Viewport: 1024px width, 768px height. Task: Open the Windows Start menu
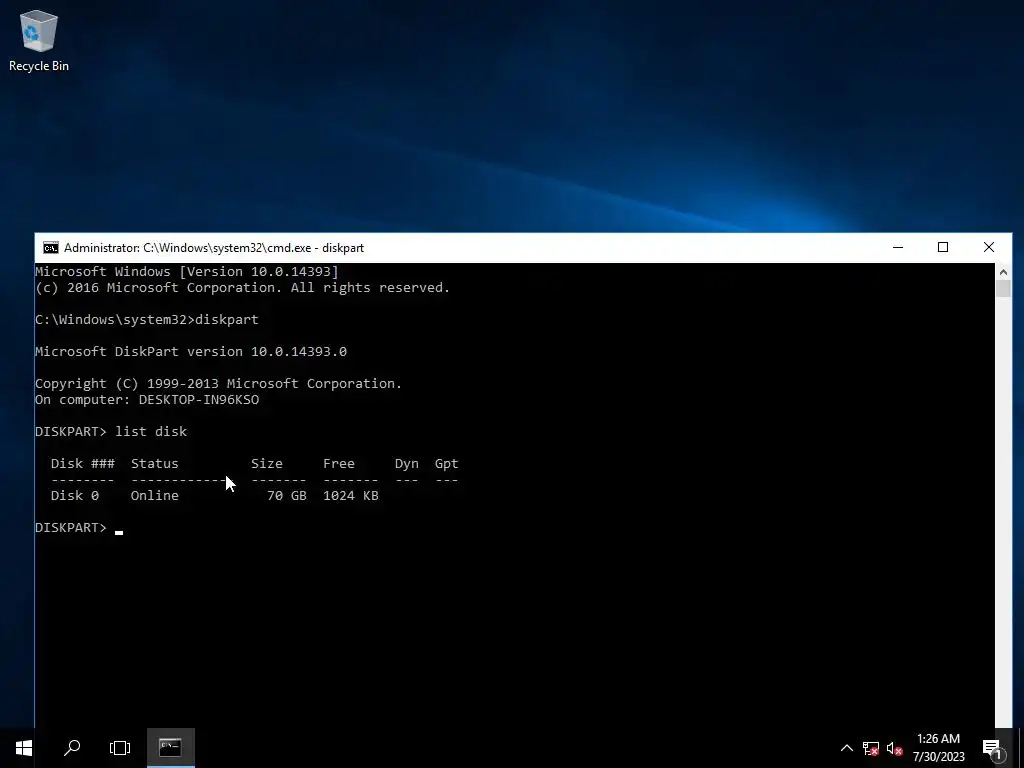[24, 748]
